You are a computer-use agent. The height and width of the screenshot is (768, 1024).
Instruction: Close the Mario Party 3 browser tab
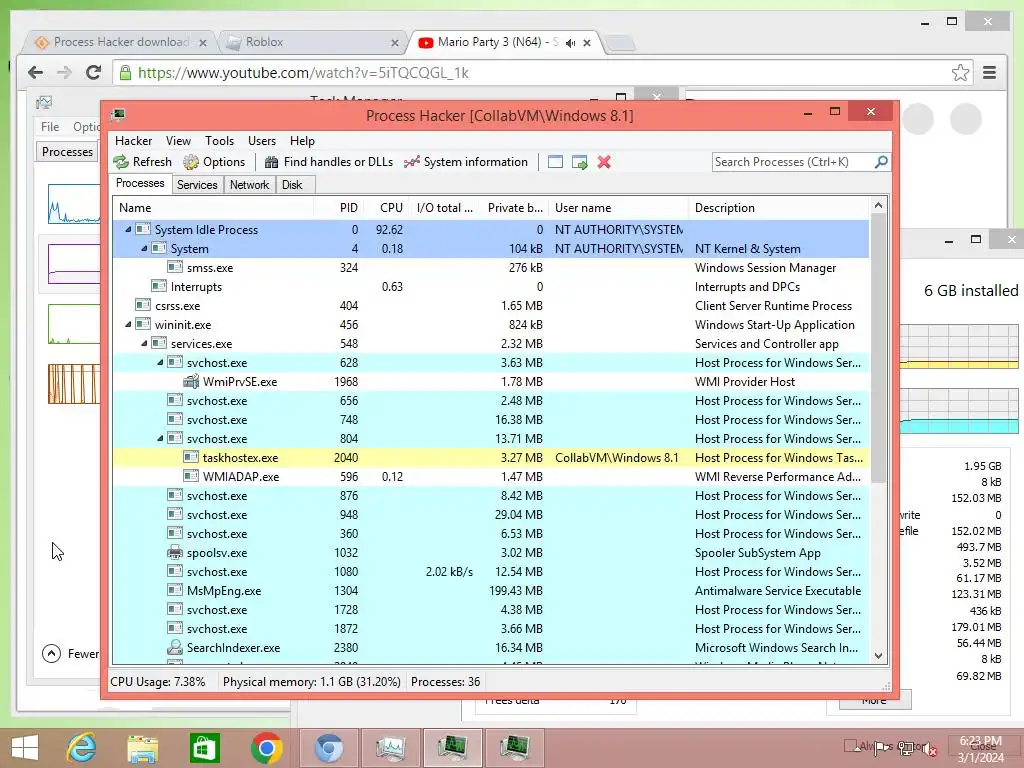[x=586, y=42]
